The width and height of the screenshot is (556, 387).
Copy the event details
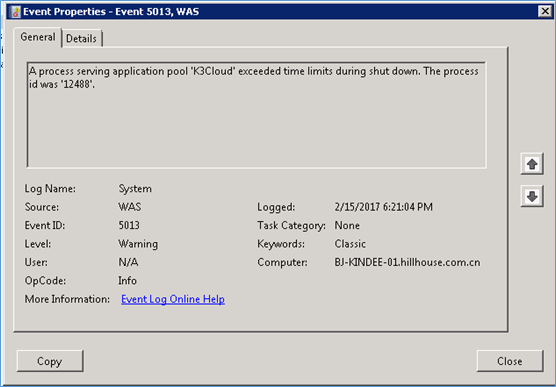(50, 361)
